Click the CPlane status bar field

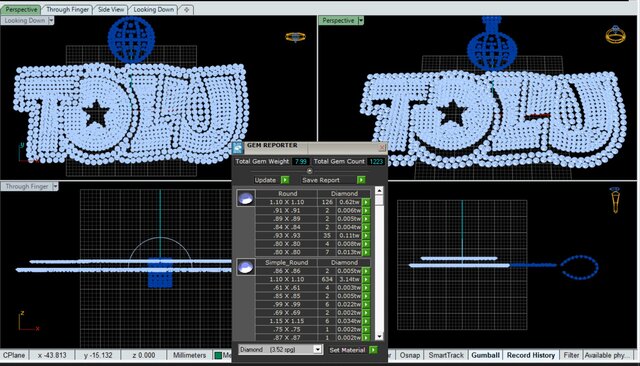(x=14, y=355)
